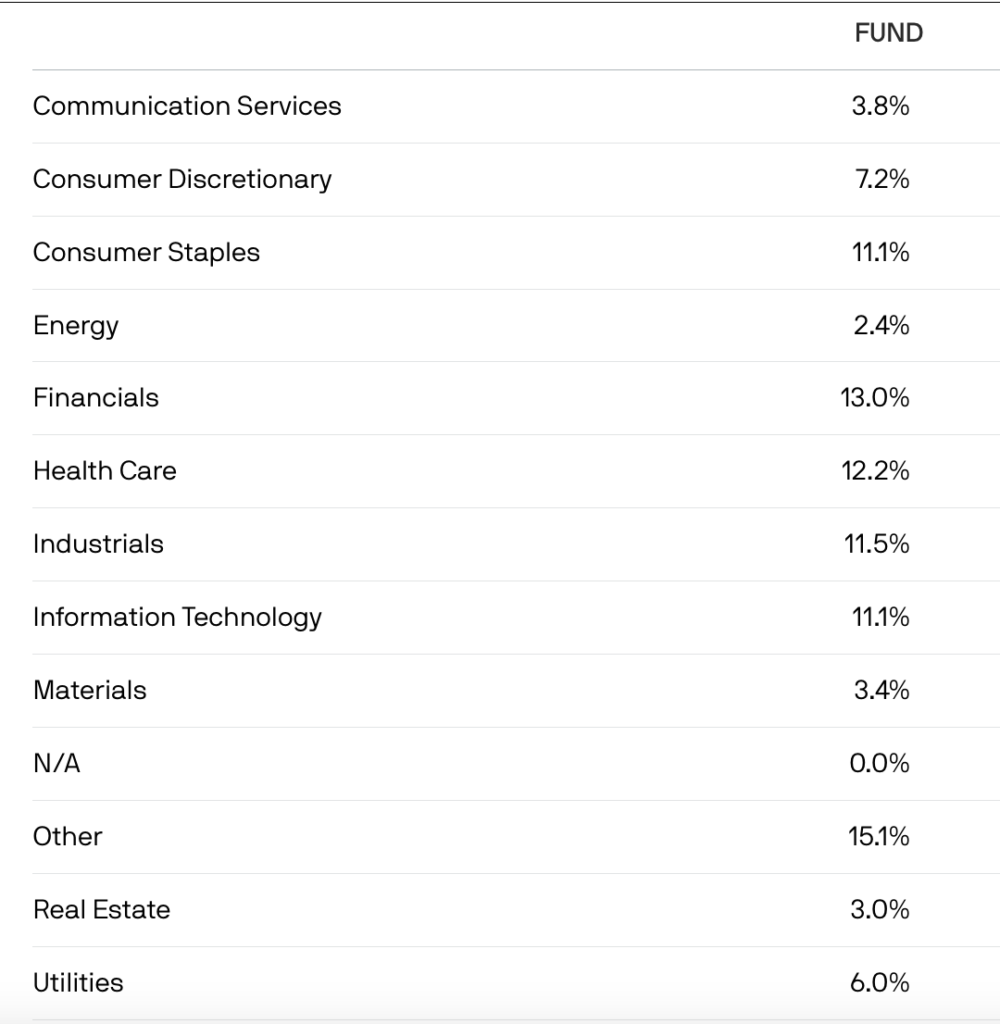Click the 2.4% Energy fund value
The image size is (1000, 1024).
pos(880,325)
